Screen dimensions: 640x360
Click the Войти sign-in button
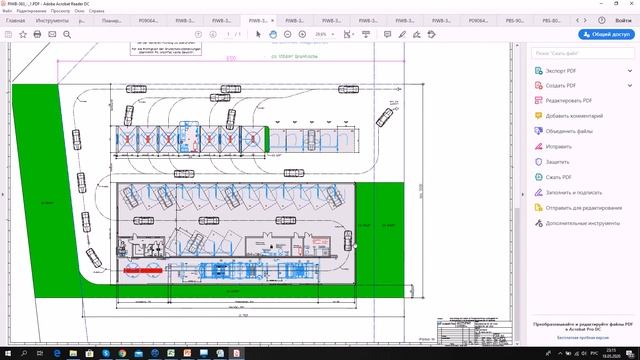tap(623, 20)
